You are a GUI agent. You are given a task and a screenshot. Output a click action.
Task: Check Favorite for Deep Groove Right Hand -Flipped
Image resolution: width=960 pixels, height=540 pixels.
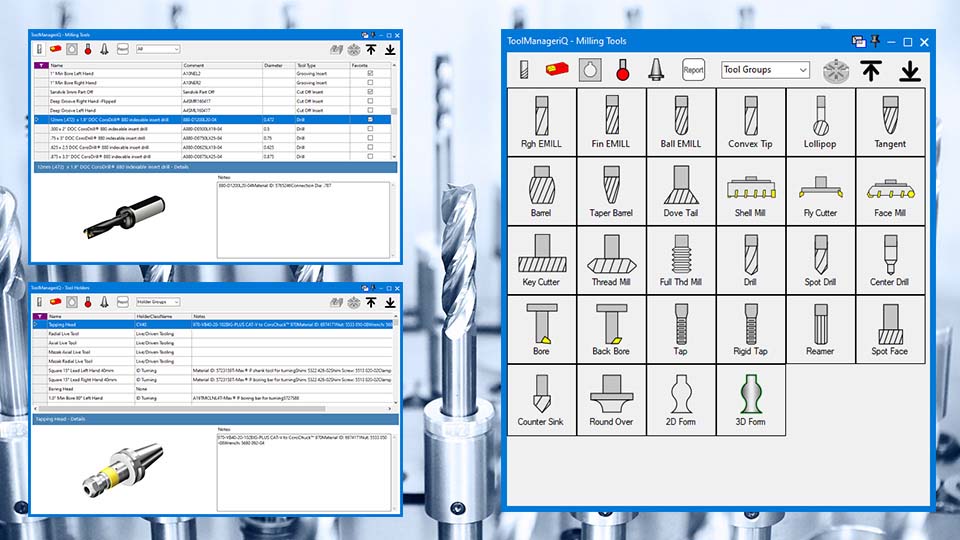370,101
